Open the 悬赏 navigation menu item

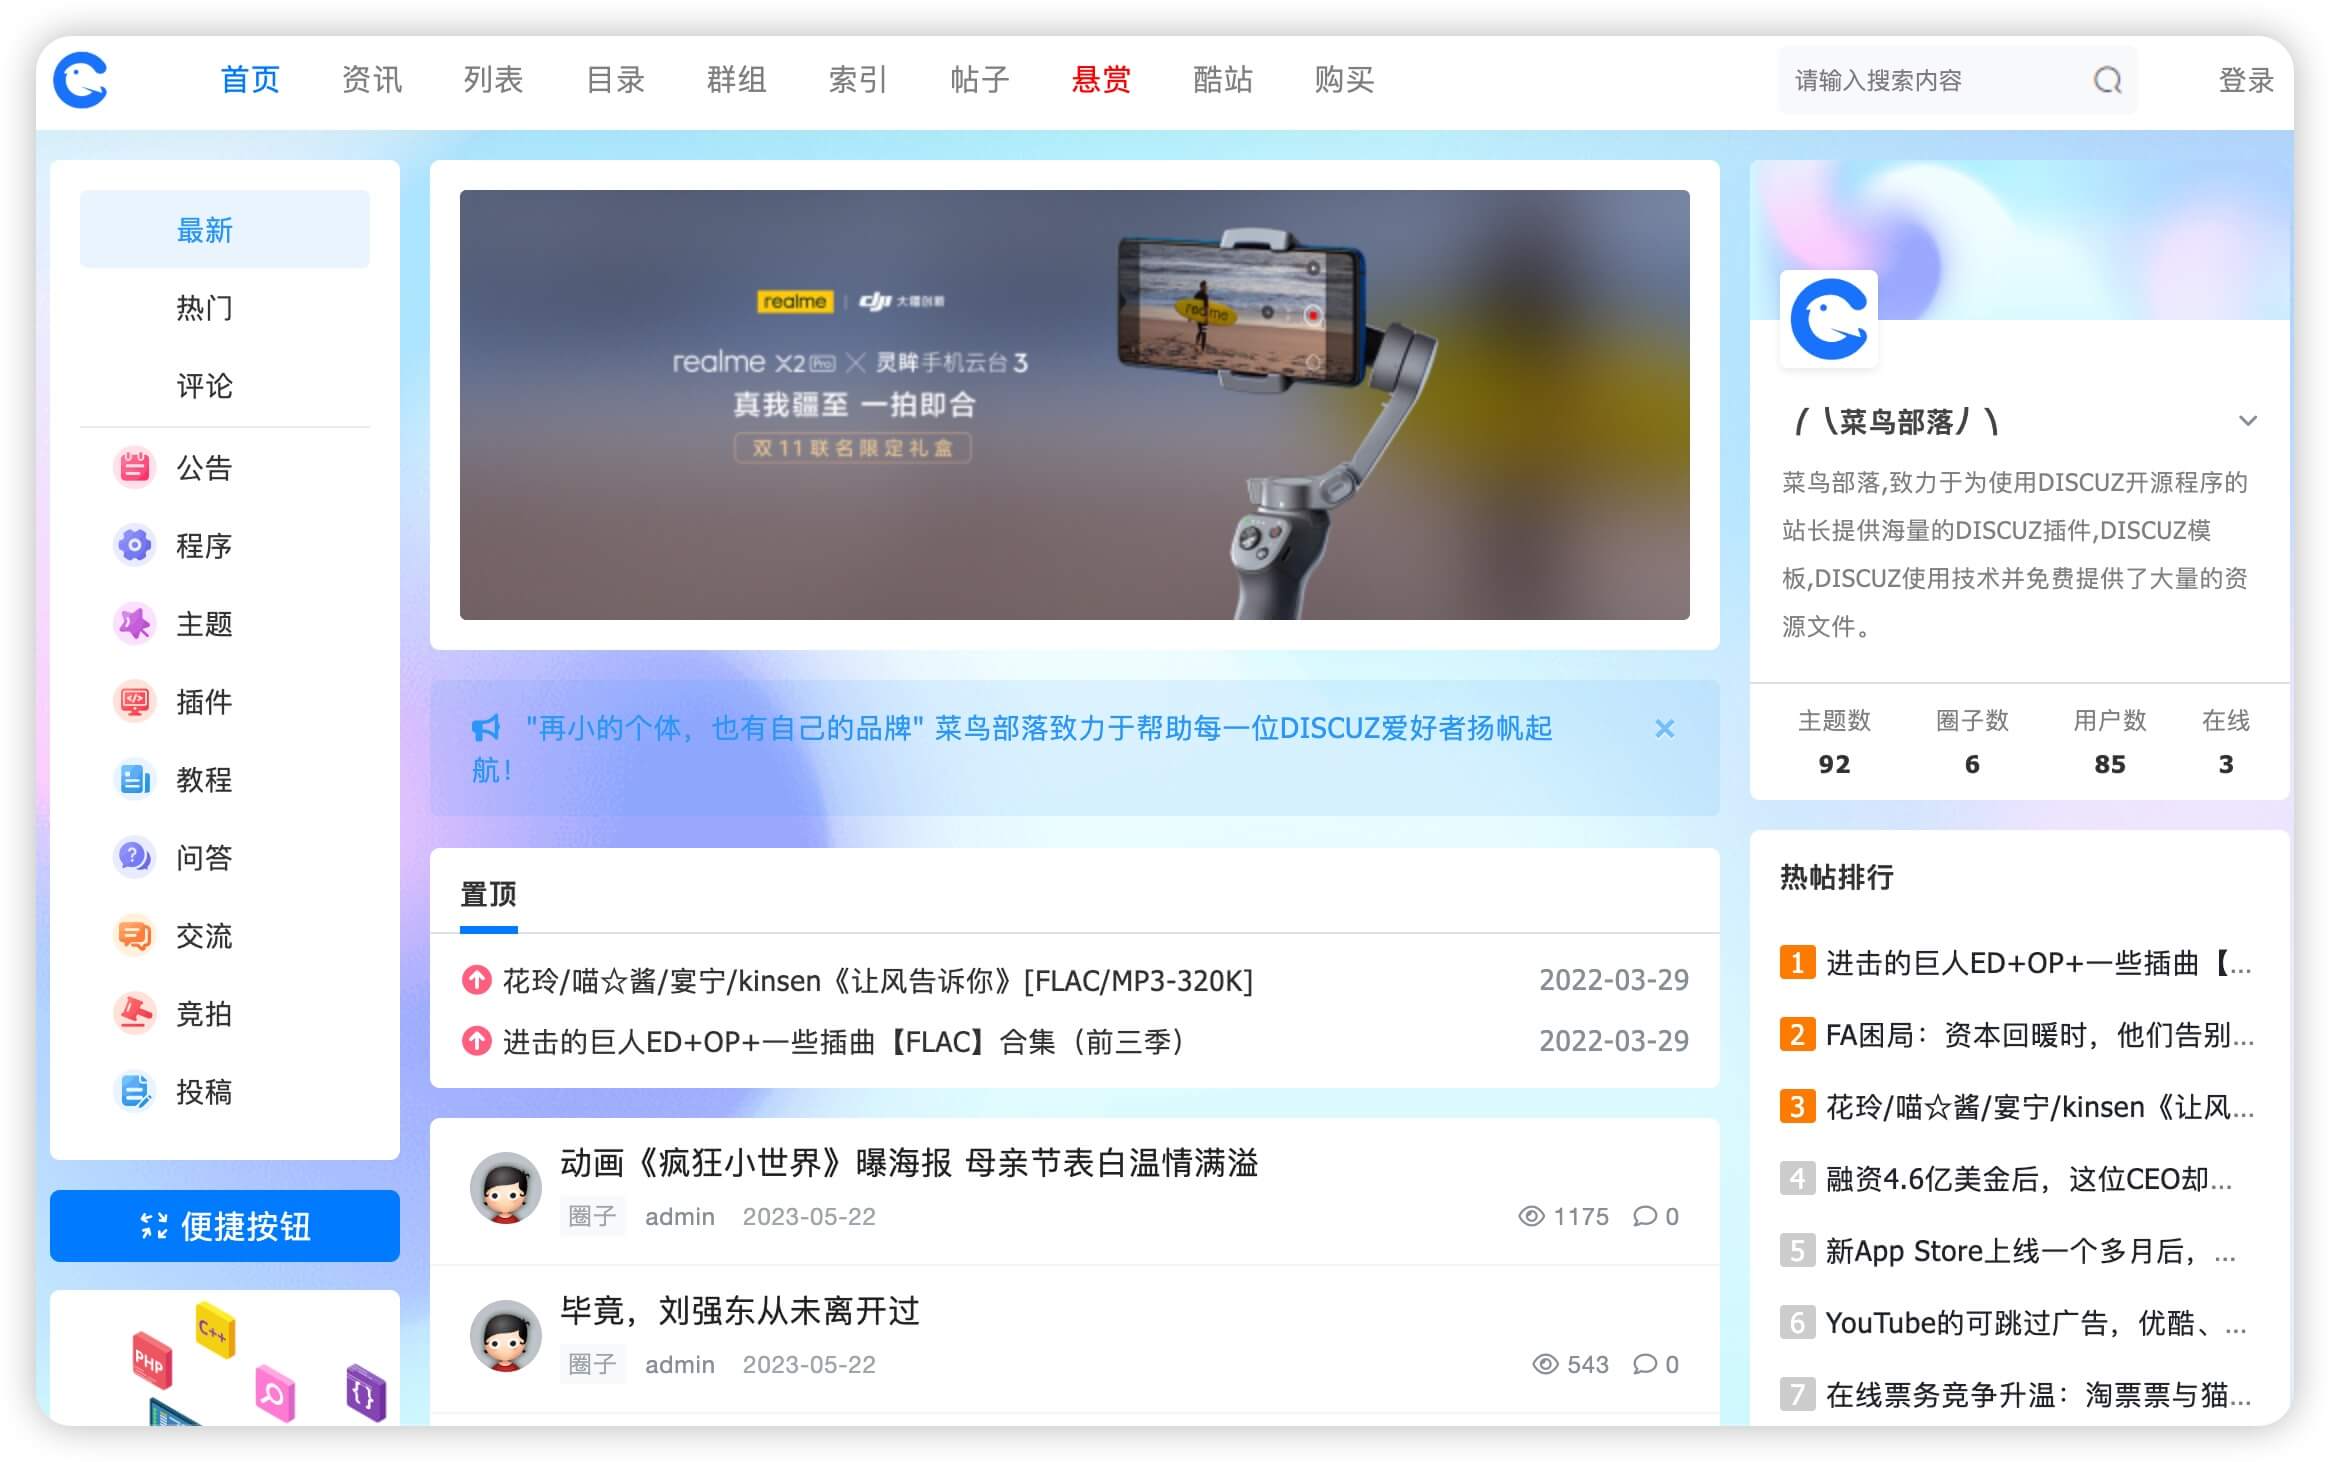click(x=1100, y=80)
